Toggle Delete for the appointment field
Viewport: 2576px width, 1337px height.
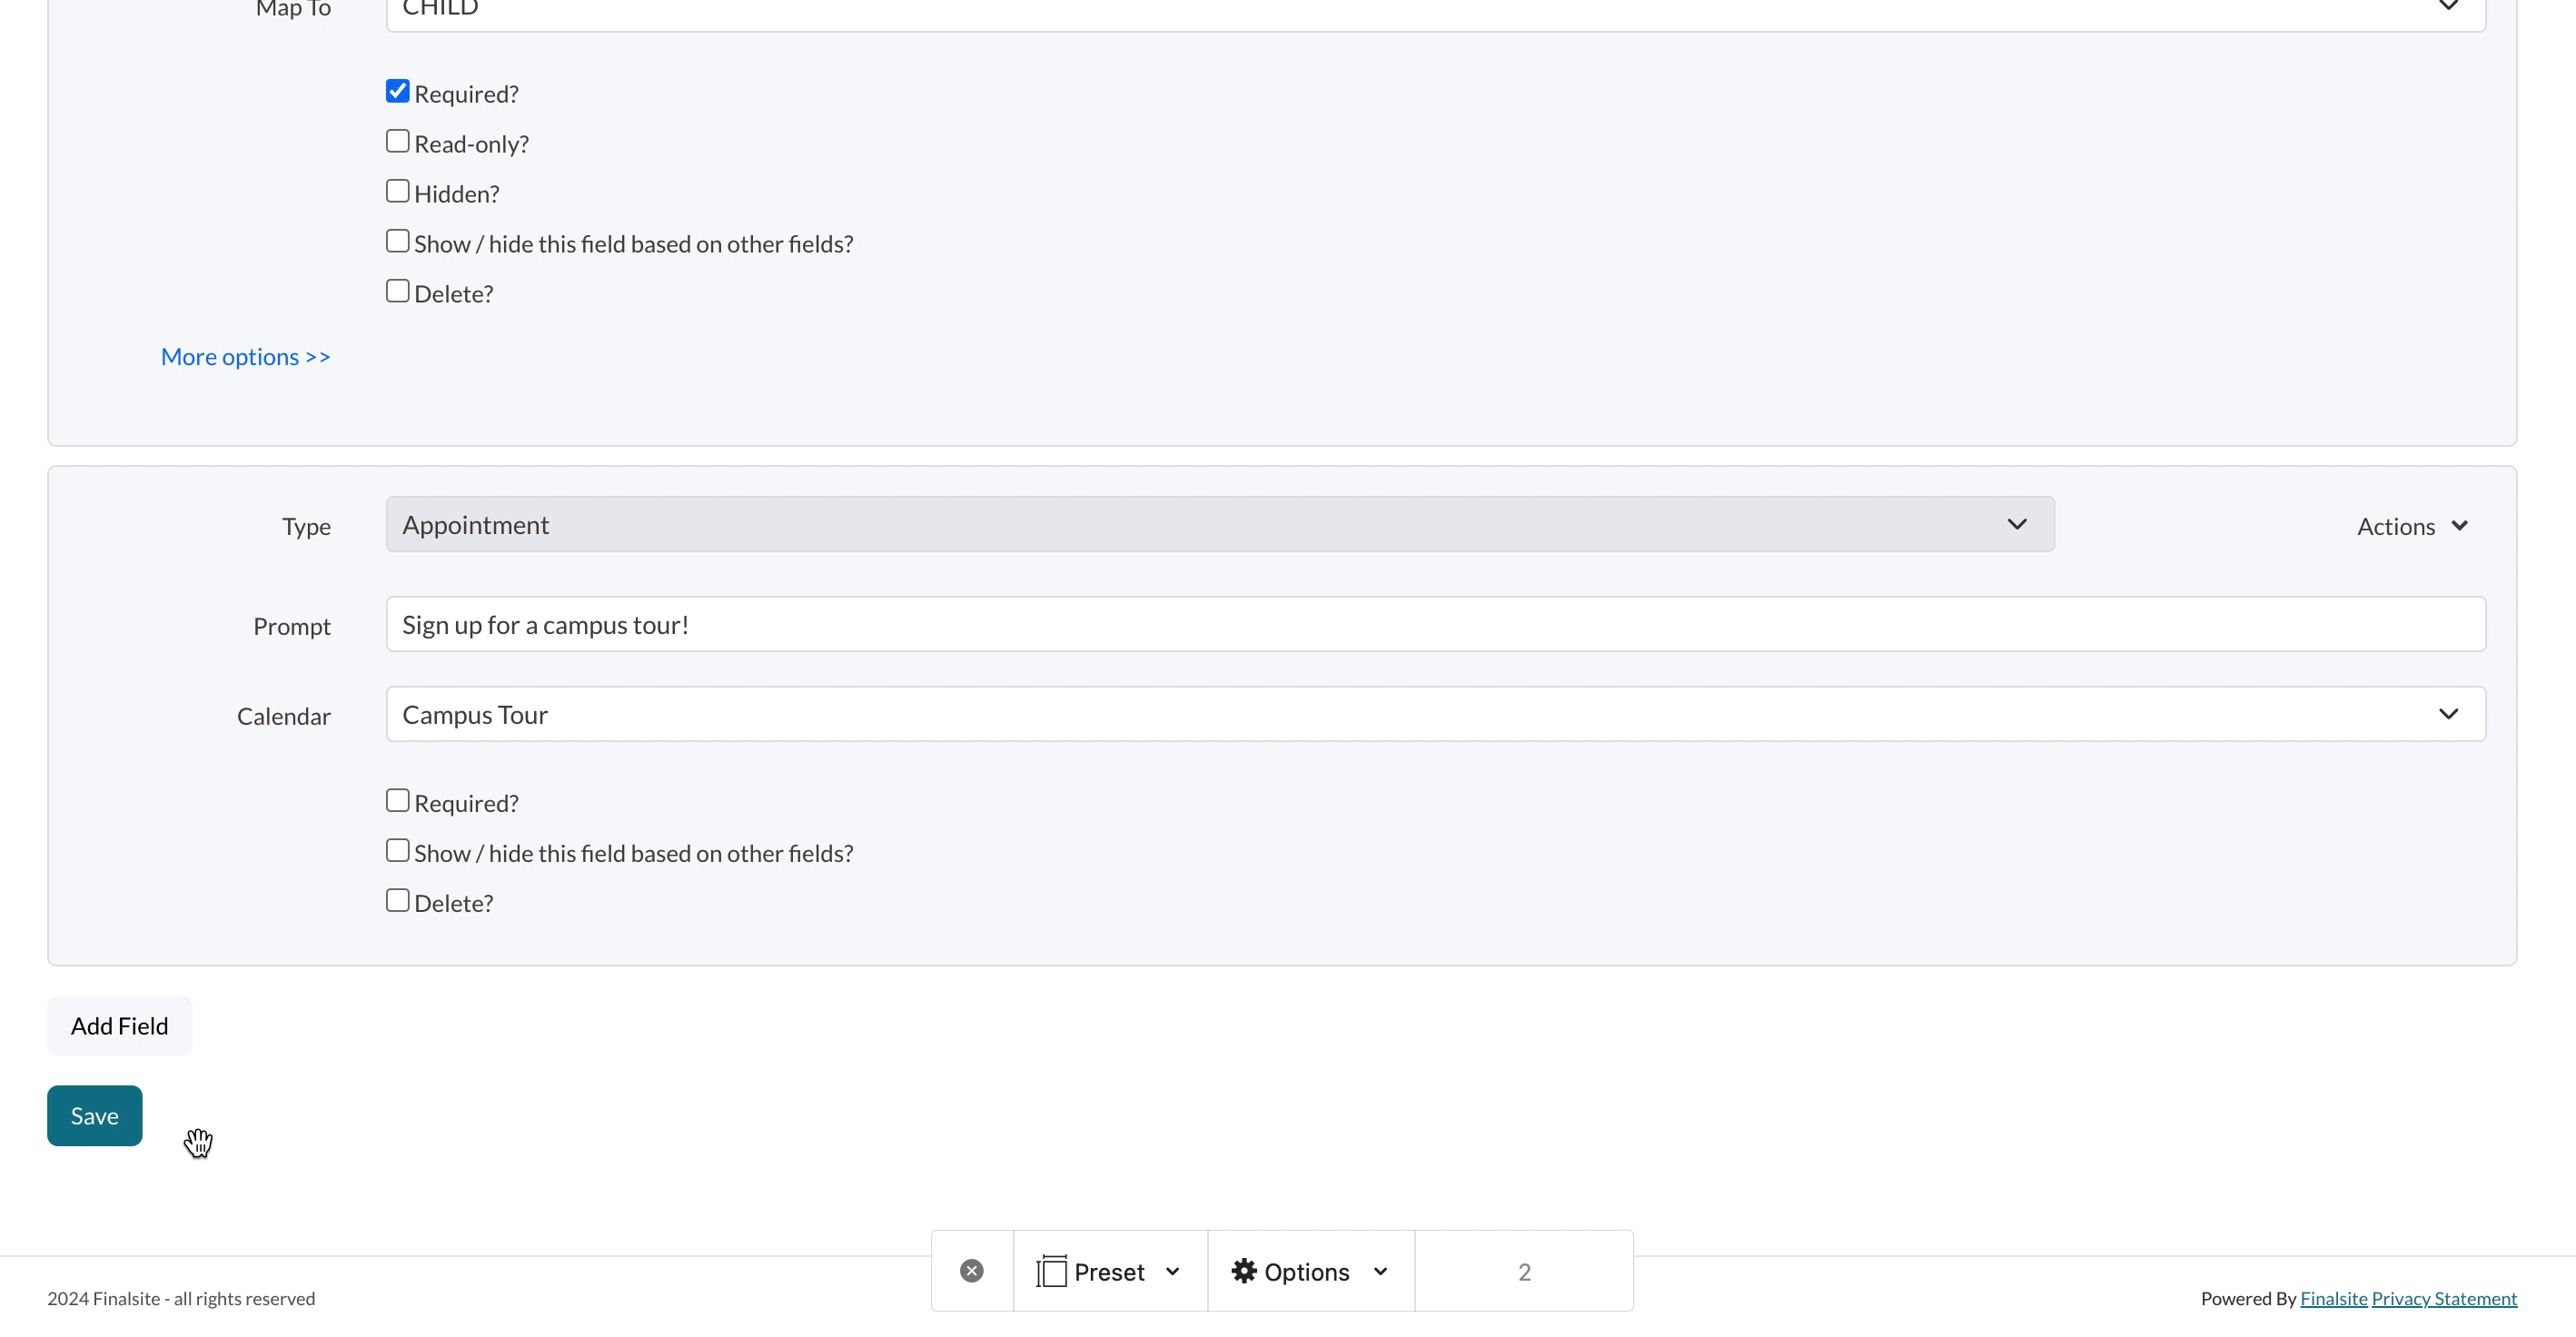[x=397, y=899]
